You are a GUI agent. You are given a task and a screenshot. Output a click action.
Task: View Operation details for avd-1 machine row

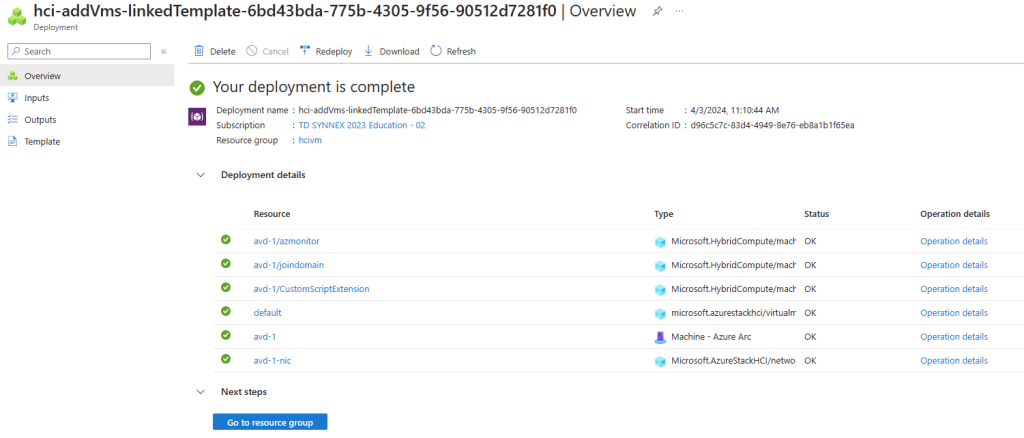coord(953,337)
